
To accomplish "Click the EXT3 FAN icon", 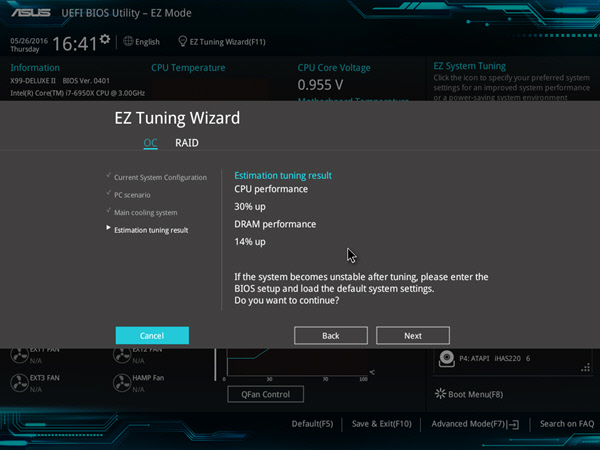I will [x=19, y=383].
